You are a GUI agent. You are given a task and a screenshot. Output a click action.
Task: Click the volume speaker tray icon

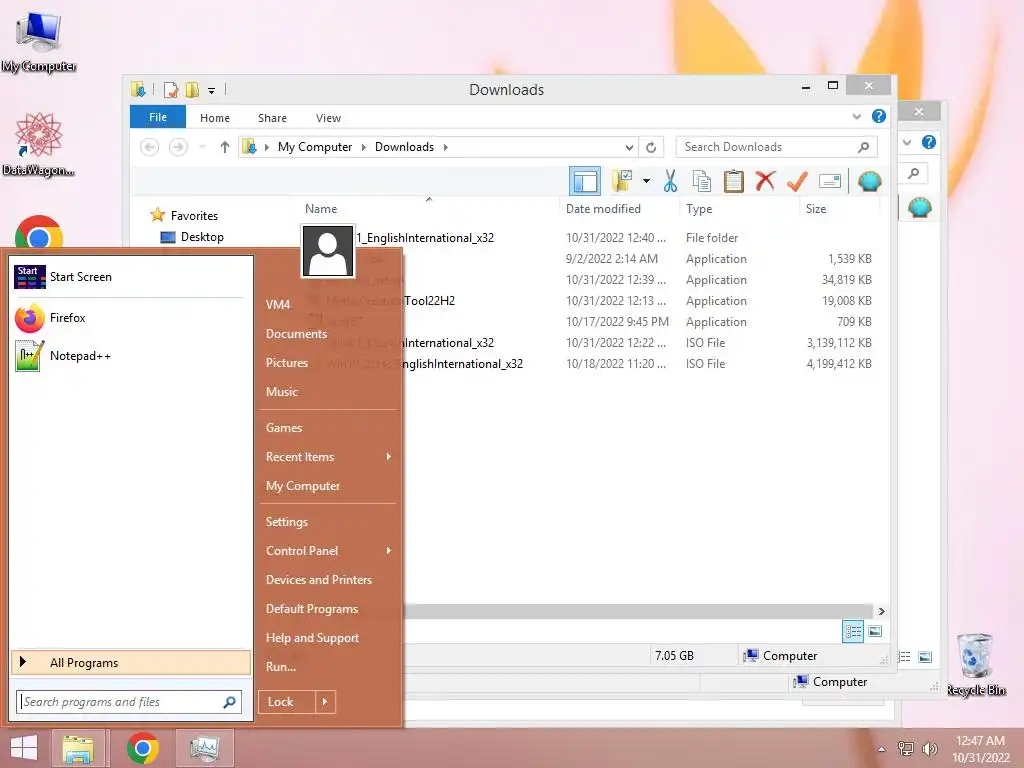pos(929,748)
